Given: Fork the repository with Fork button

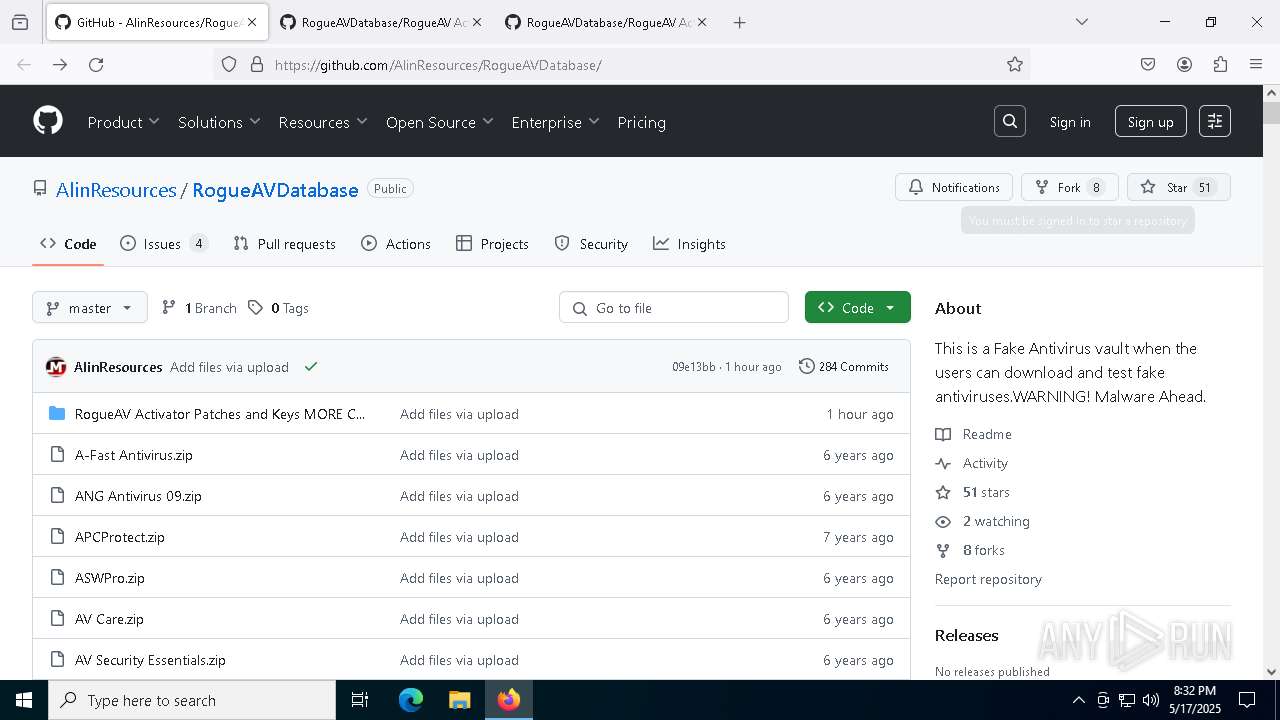Looking at the screenshot, I should click(x=1069, y=187).
